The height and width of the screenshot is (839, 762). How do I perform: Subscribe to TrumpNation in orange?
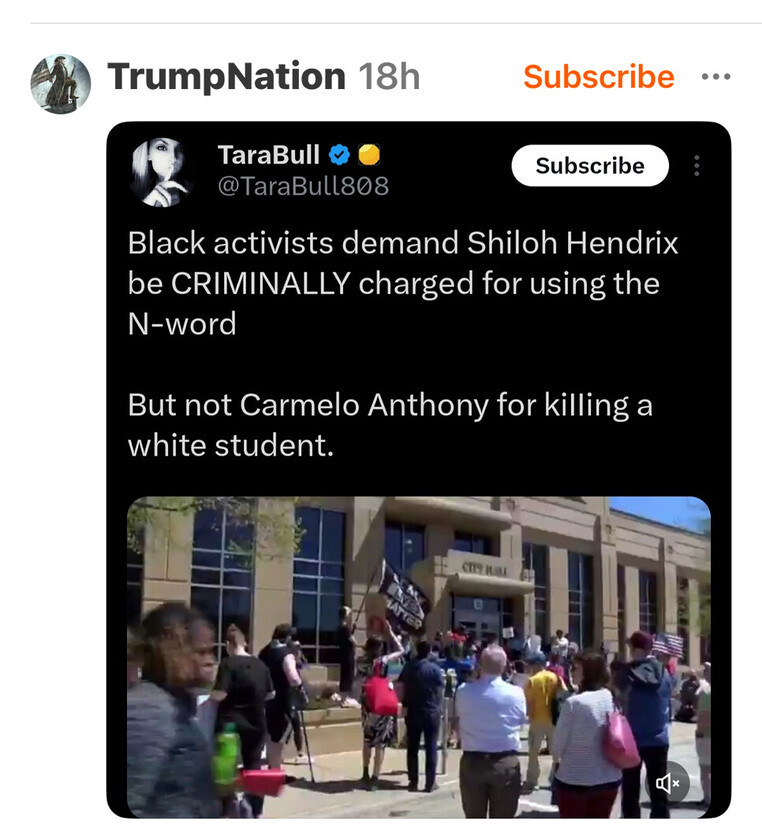click(599, 77)
